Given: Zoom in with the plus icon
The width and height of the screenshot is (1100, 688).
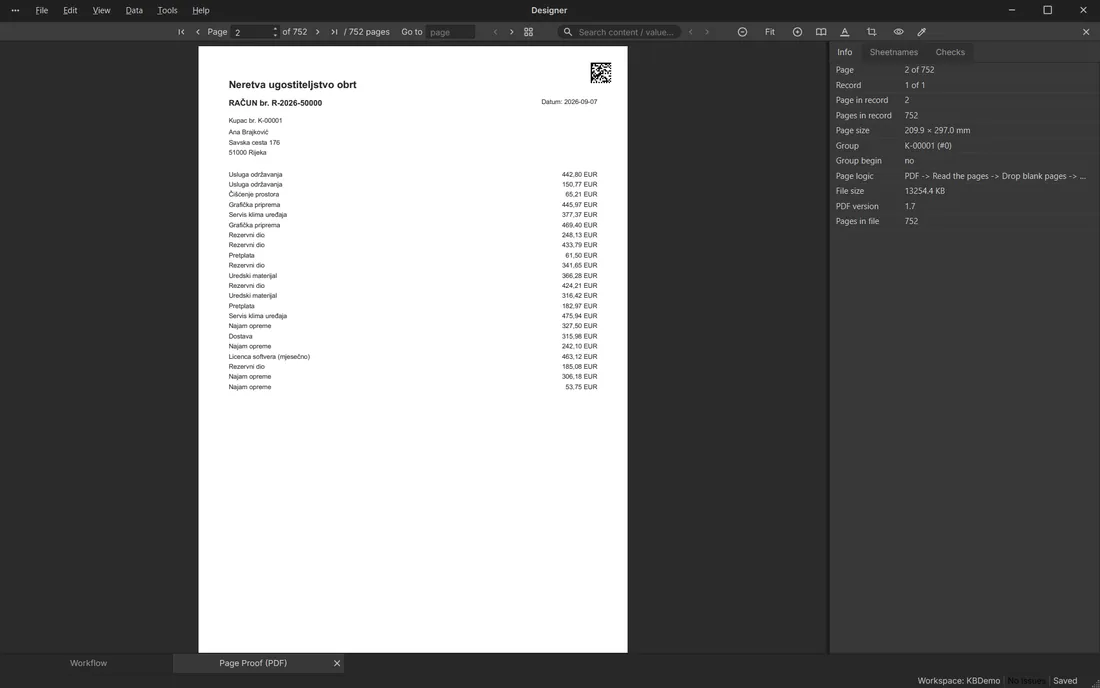Looking at the screenshot, I should (797, 32).
